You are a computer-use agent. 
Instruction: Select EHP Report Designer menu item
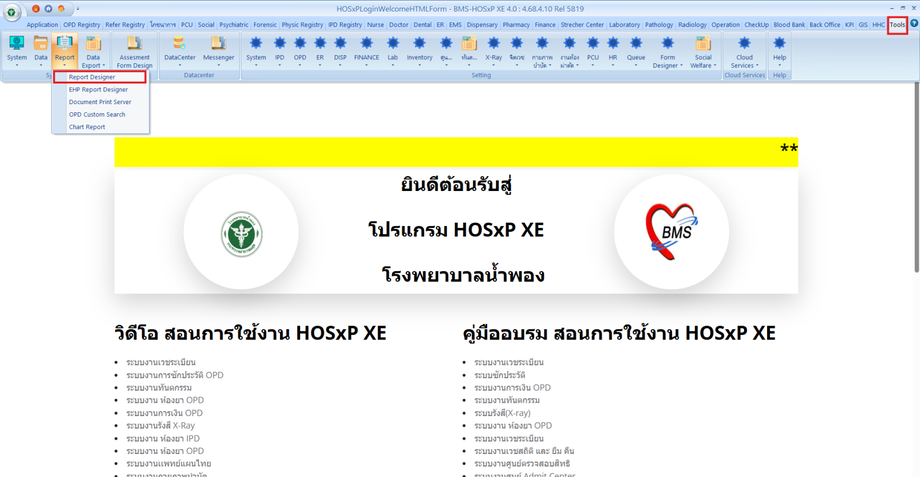click(x=99, y=89)
